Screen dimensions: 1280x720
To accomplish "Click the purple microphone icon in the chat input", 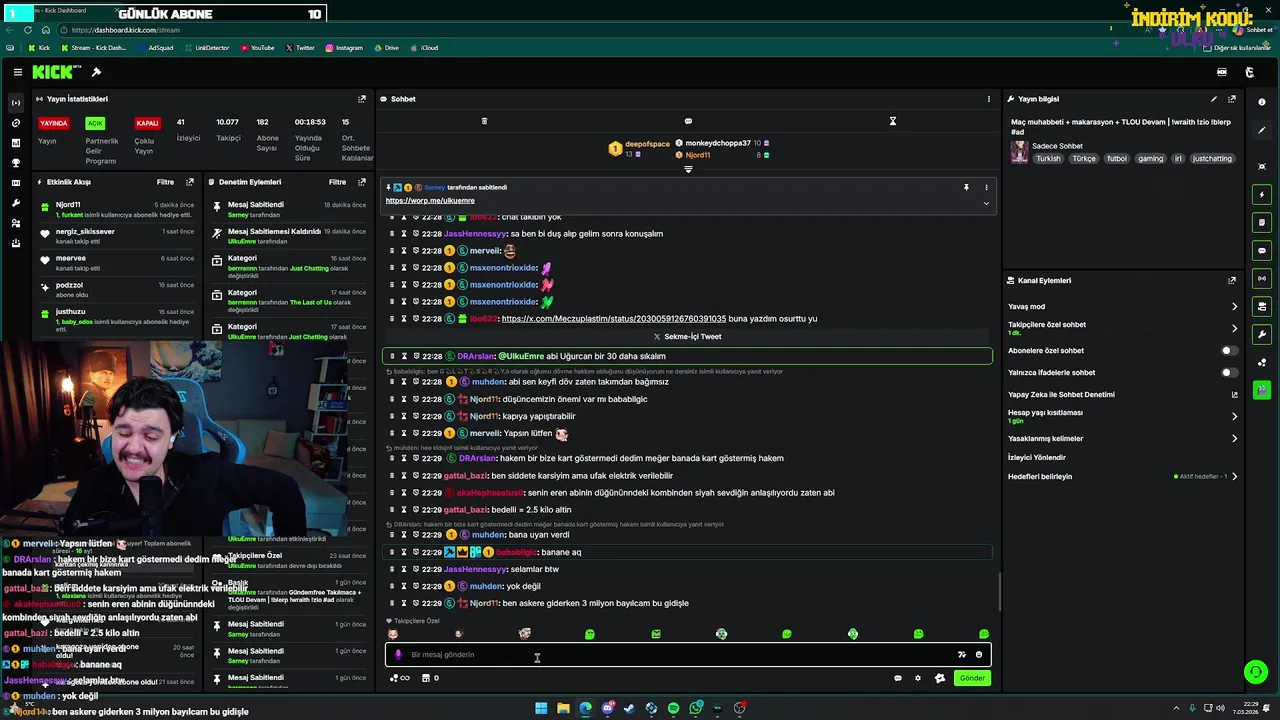I will pos(398,655).
